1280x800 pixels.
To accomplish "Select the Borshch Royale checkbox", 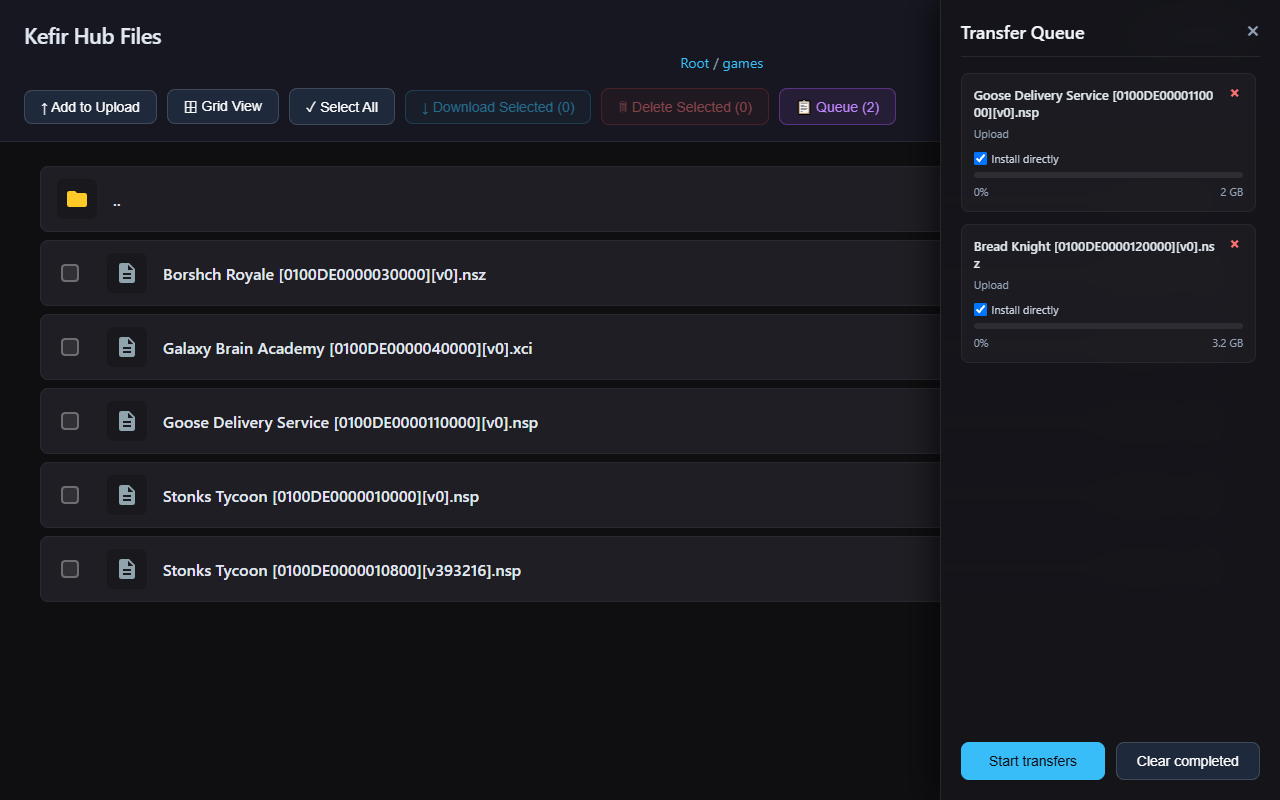I will point(70,273).
